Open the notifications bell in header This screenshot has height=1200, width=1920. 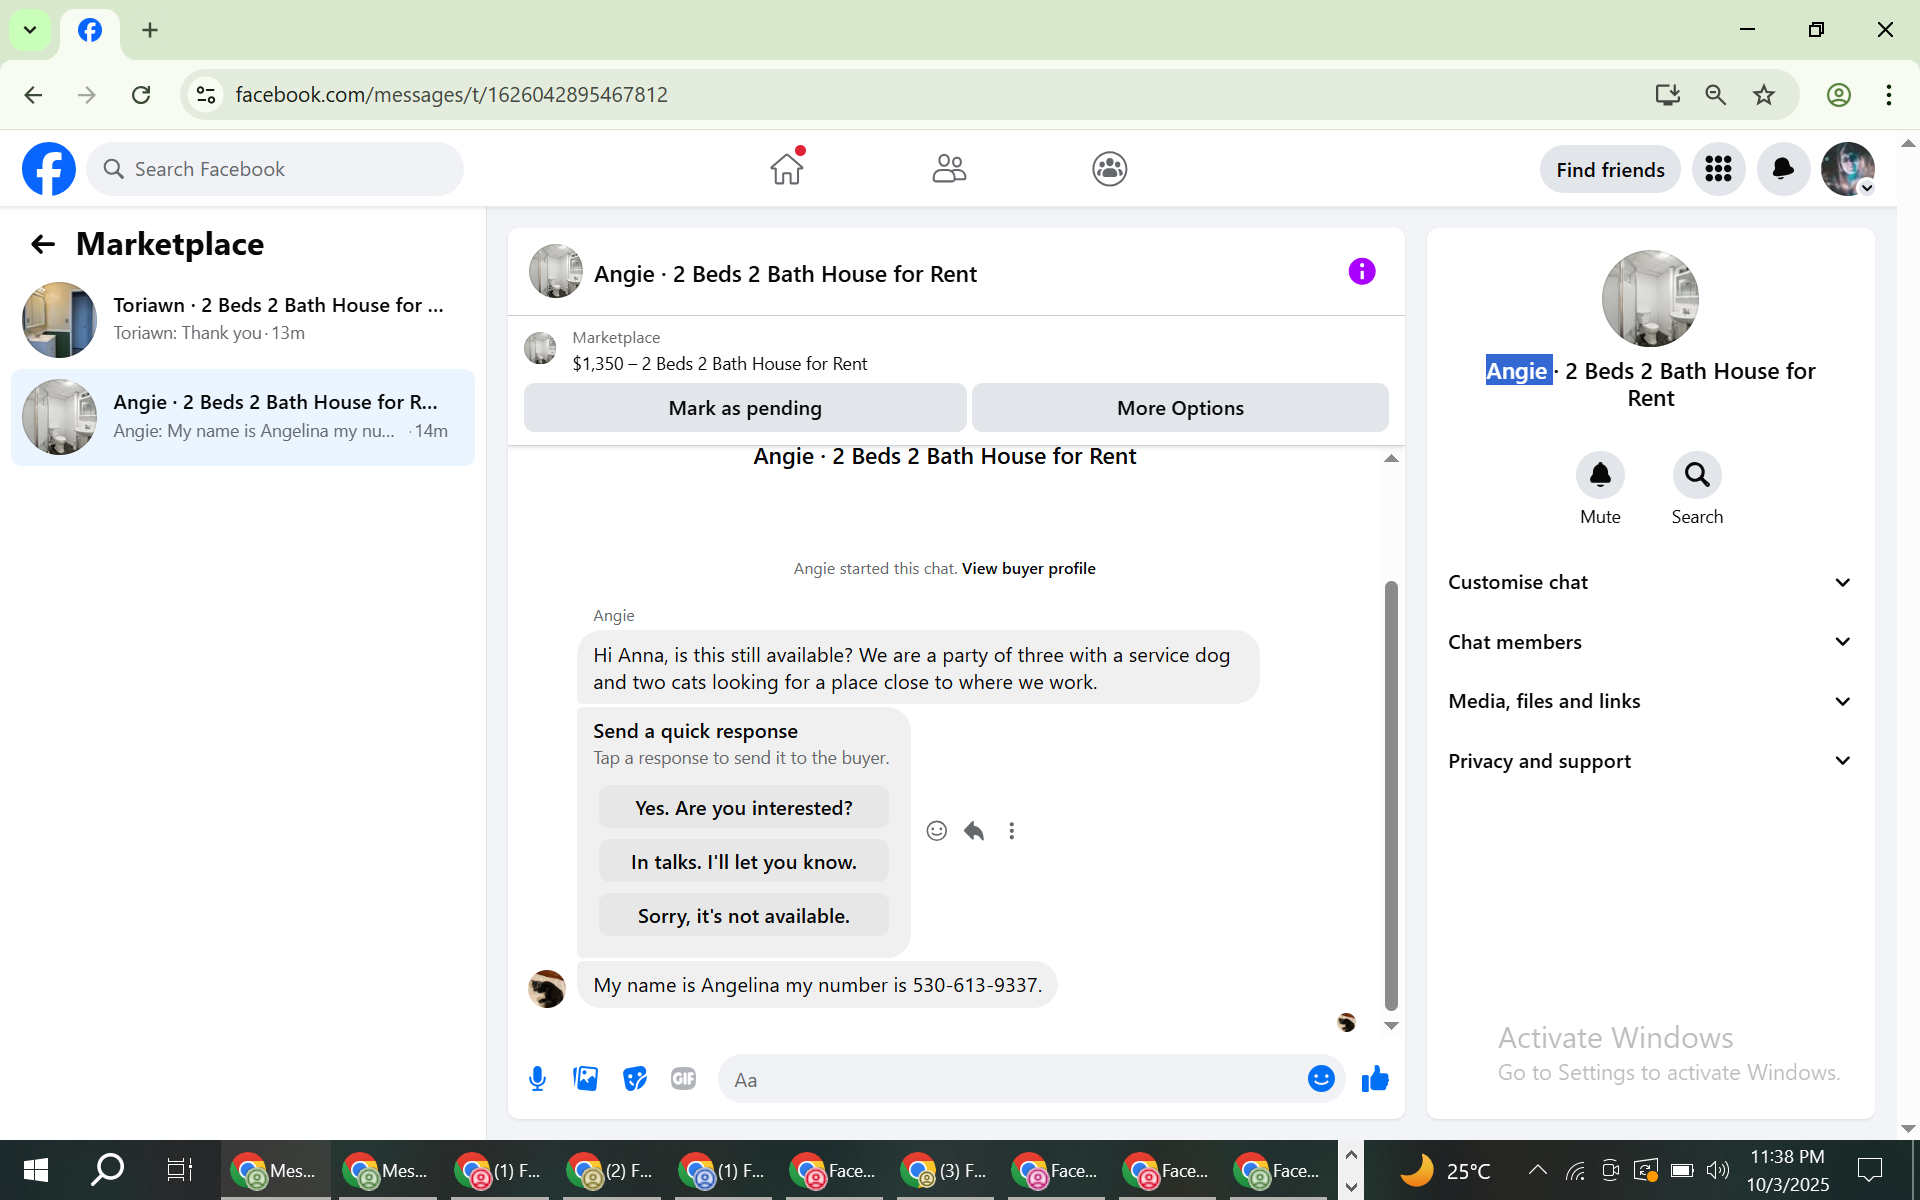pos(1783,169)
